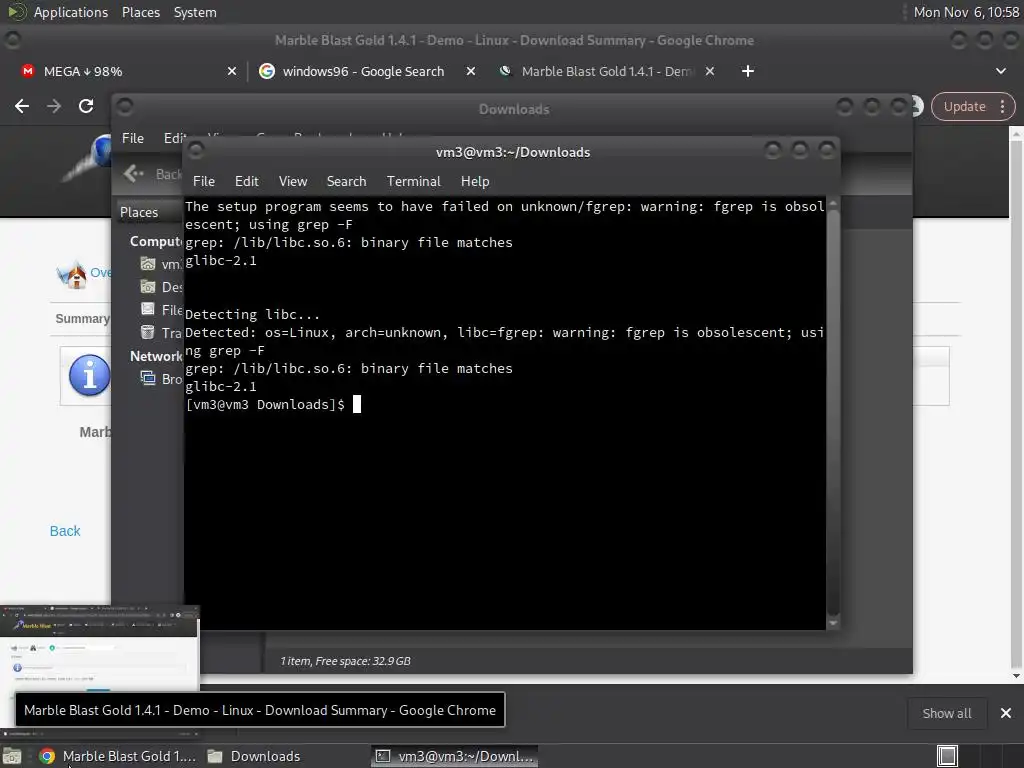The height and width of the screenshot is (768, 1024).
Task: Click the MEGA favicon in first tab
Action: [27, 71]
